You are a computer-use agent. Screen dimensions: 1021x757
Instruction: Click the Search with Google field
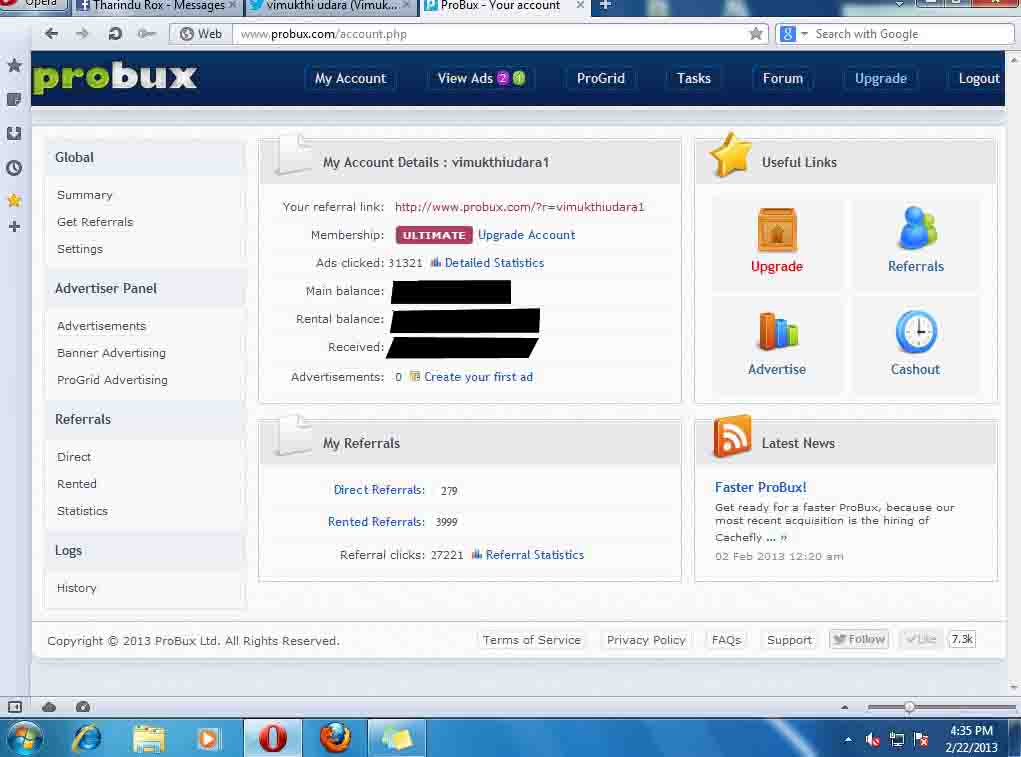[x=912, y=34]
